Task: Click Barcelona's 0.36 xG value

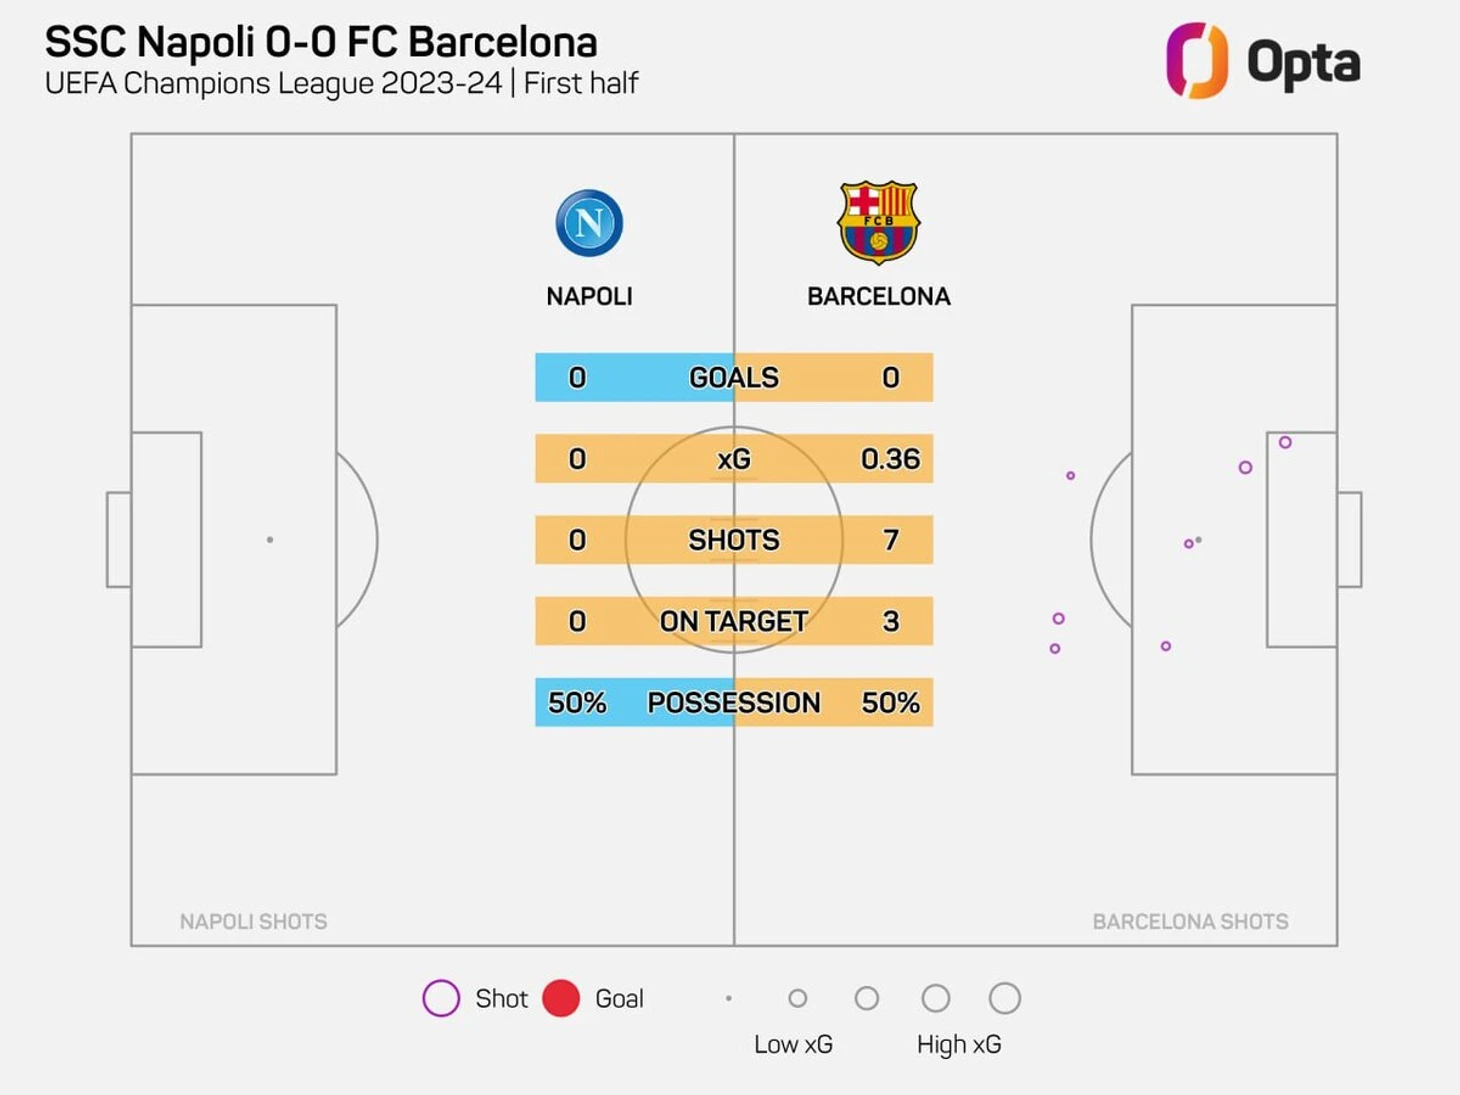Action: tap(890, 459)
